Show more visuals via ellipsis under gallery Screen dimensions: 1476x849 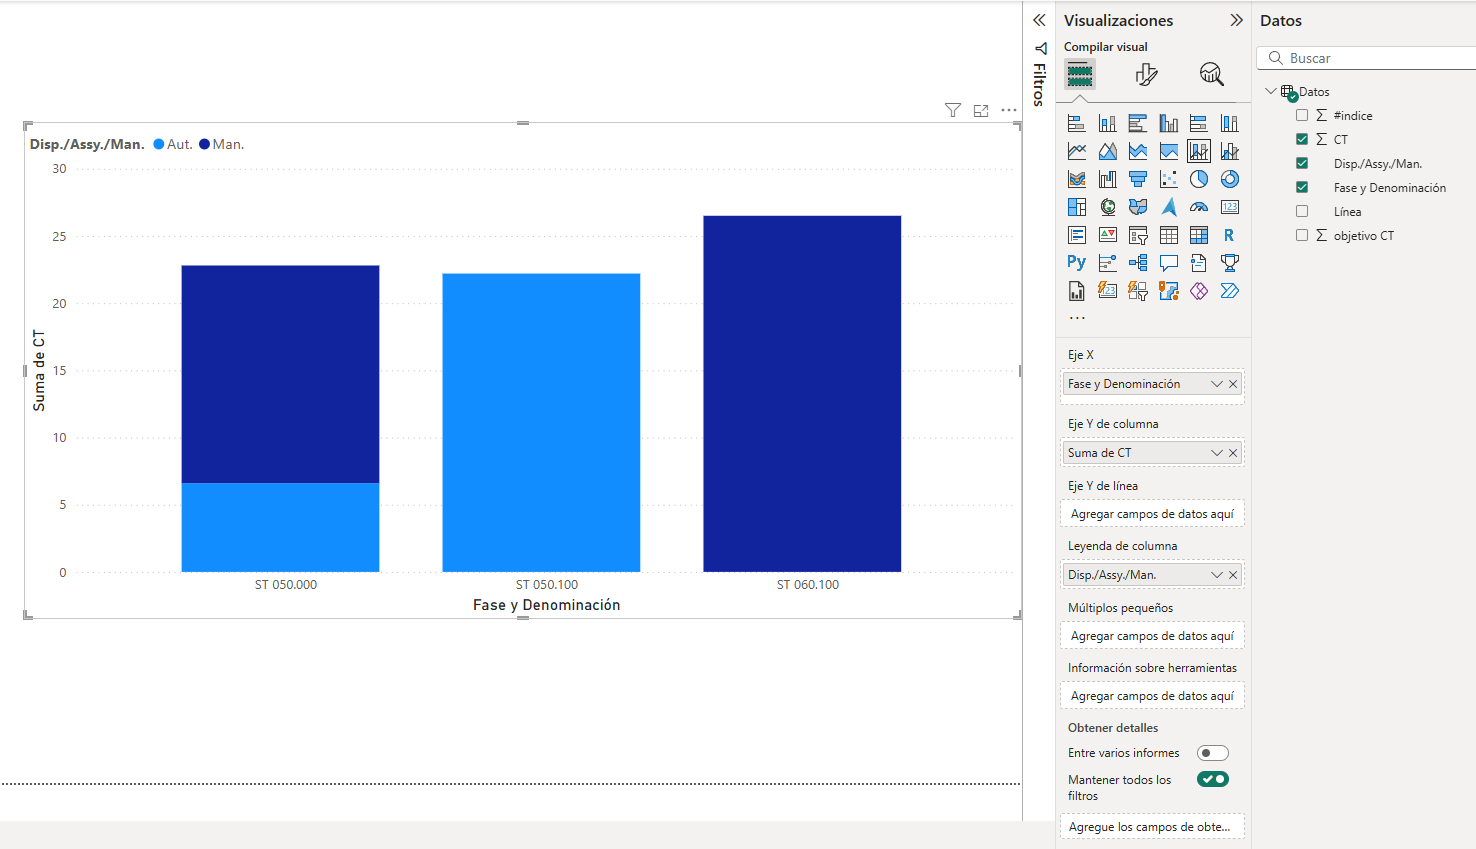pos(1077,318)
